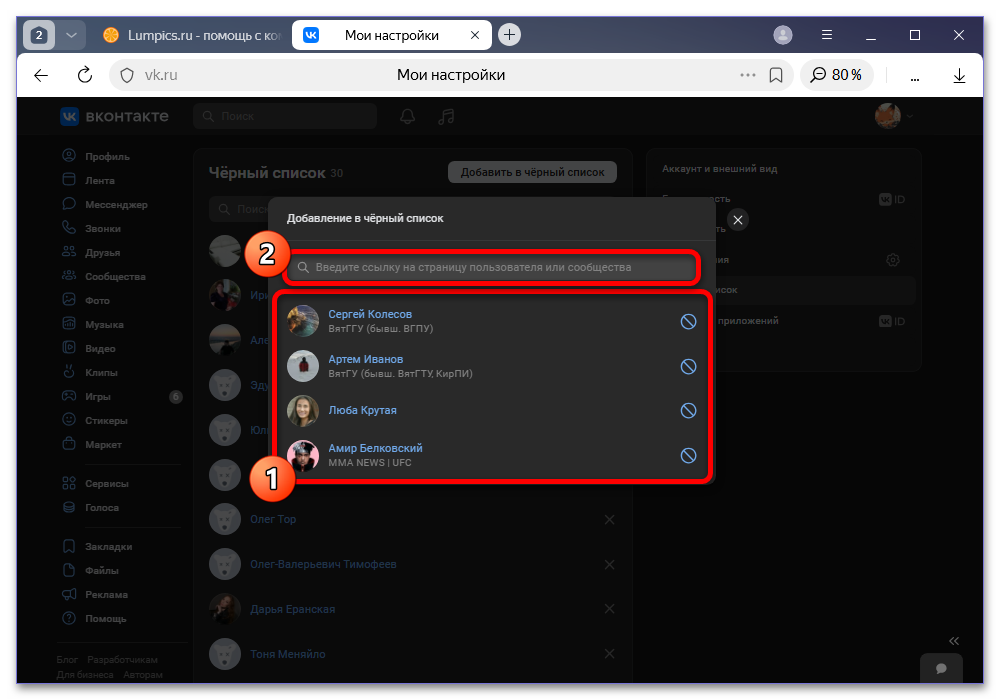
Task: Click the Голоса coins icon
Action: [69, 507]
